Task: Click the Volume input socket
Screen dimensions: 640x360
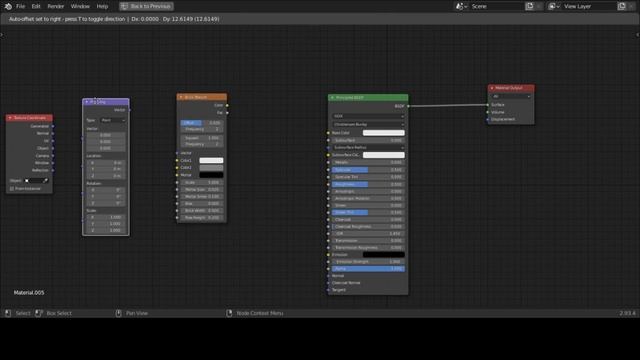Action: coord(488,112)
